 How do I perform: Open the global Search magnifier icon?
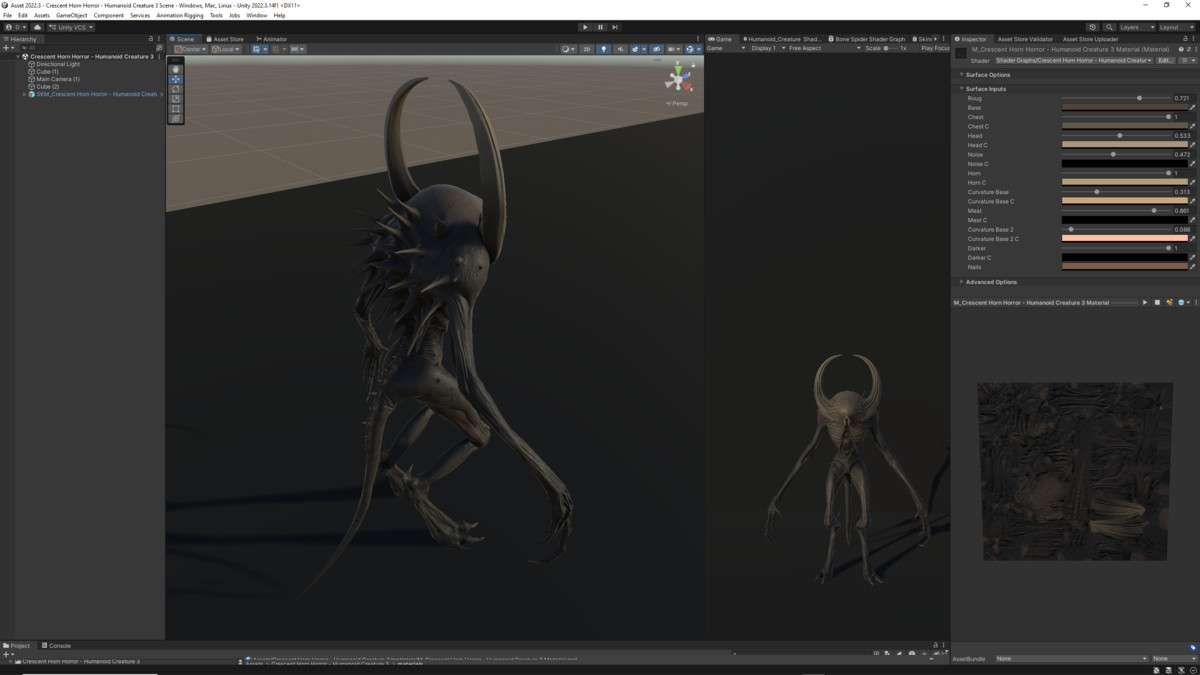[1109, 27]
